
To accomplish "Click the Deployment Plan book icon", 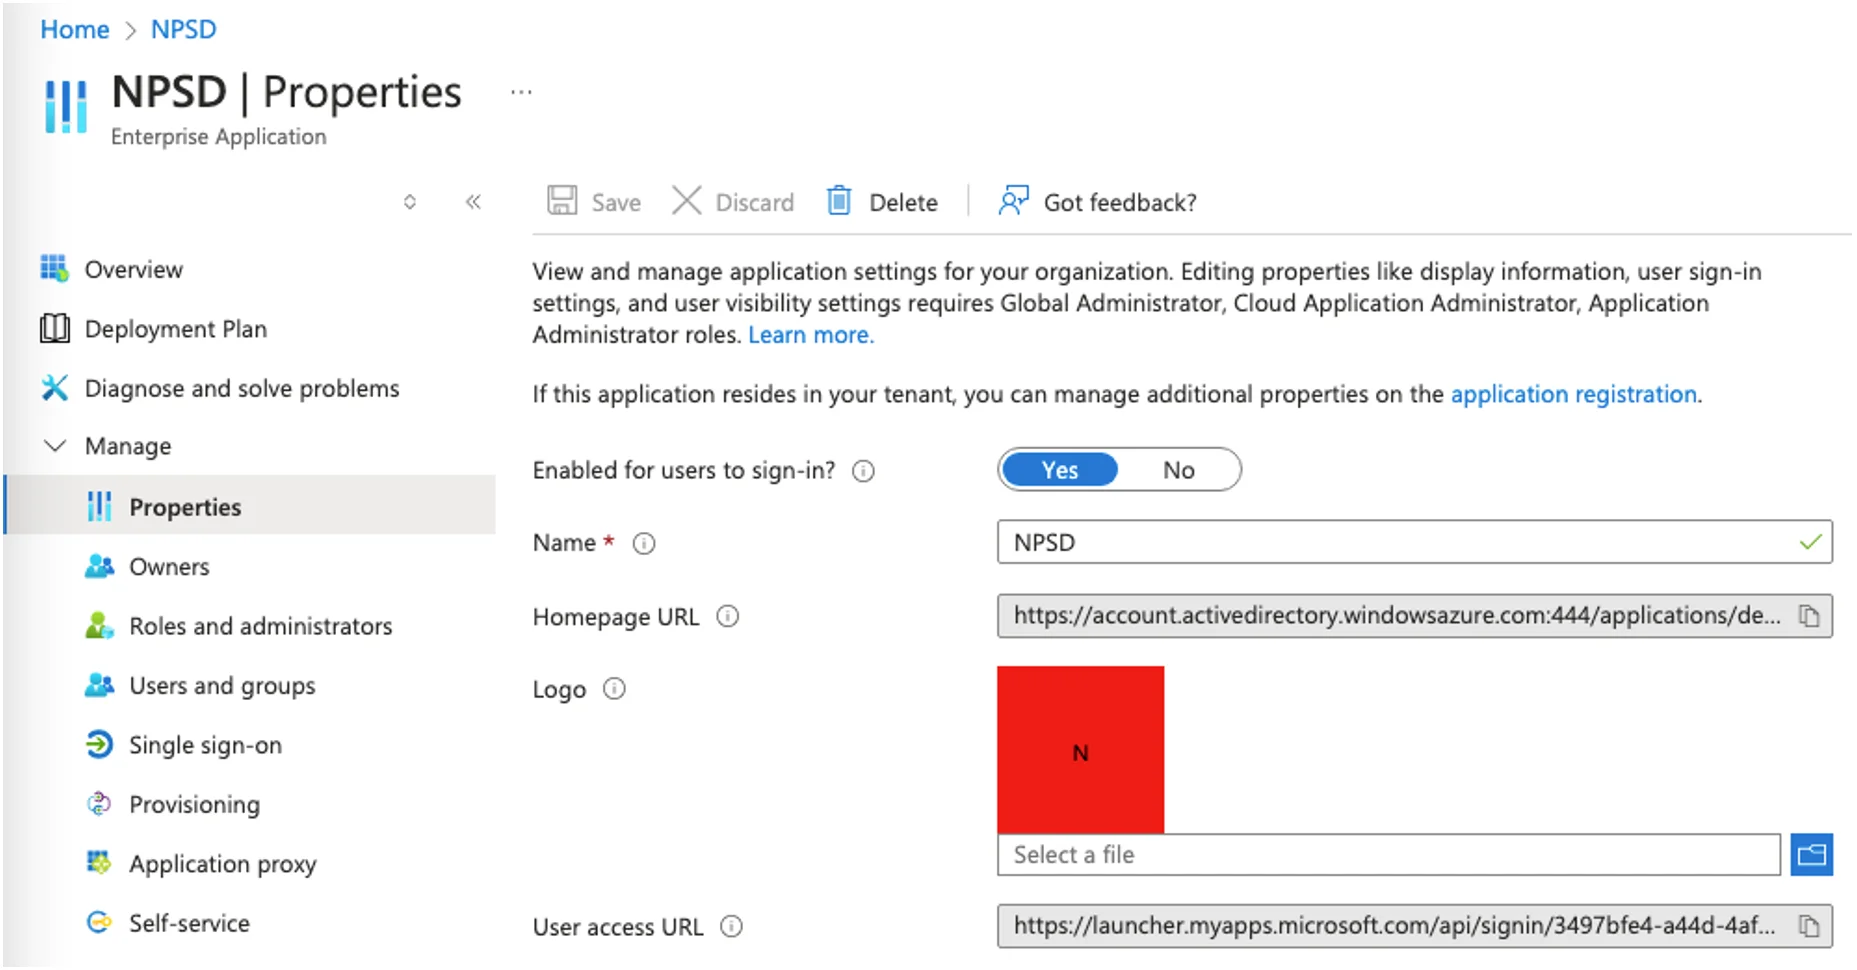I will click(x=54, y=328).
